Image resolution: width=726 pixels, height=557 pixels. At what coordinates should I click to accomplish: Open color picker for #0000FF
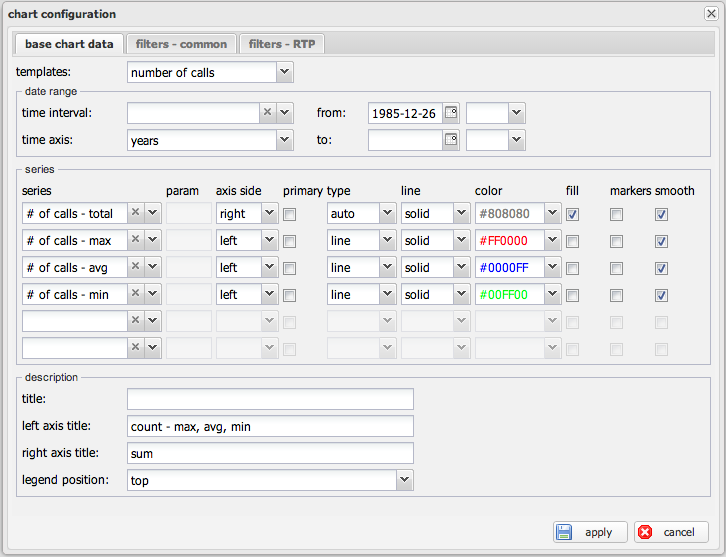(553, 267)
